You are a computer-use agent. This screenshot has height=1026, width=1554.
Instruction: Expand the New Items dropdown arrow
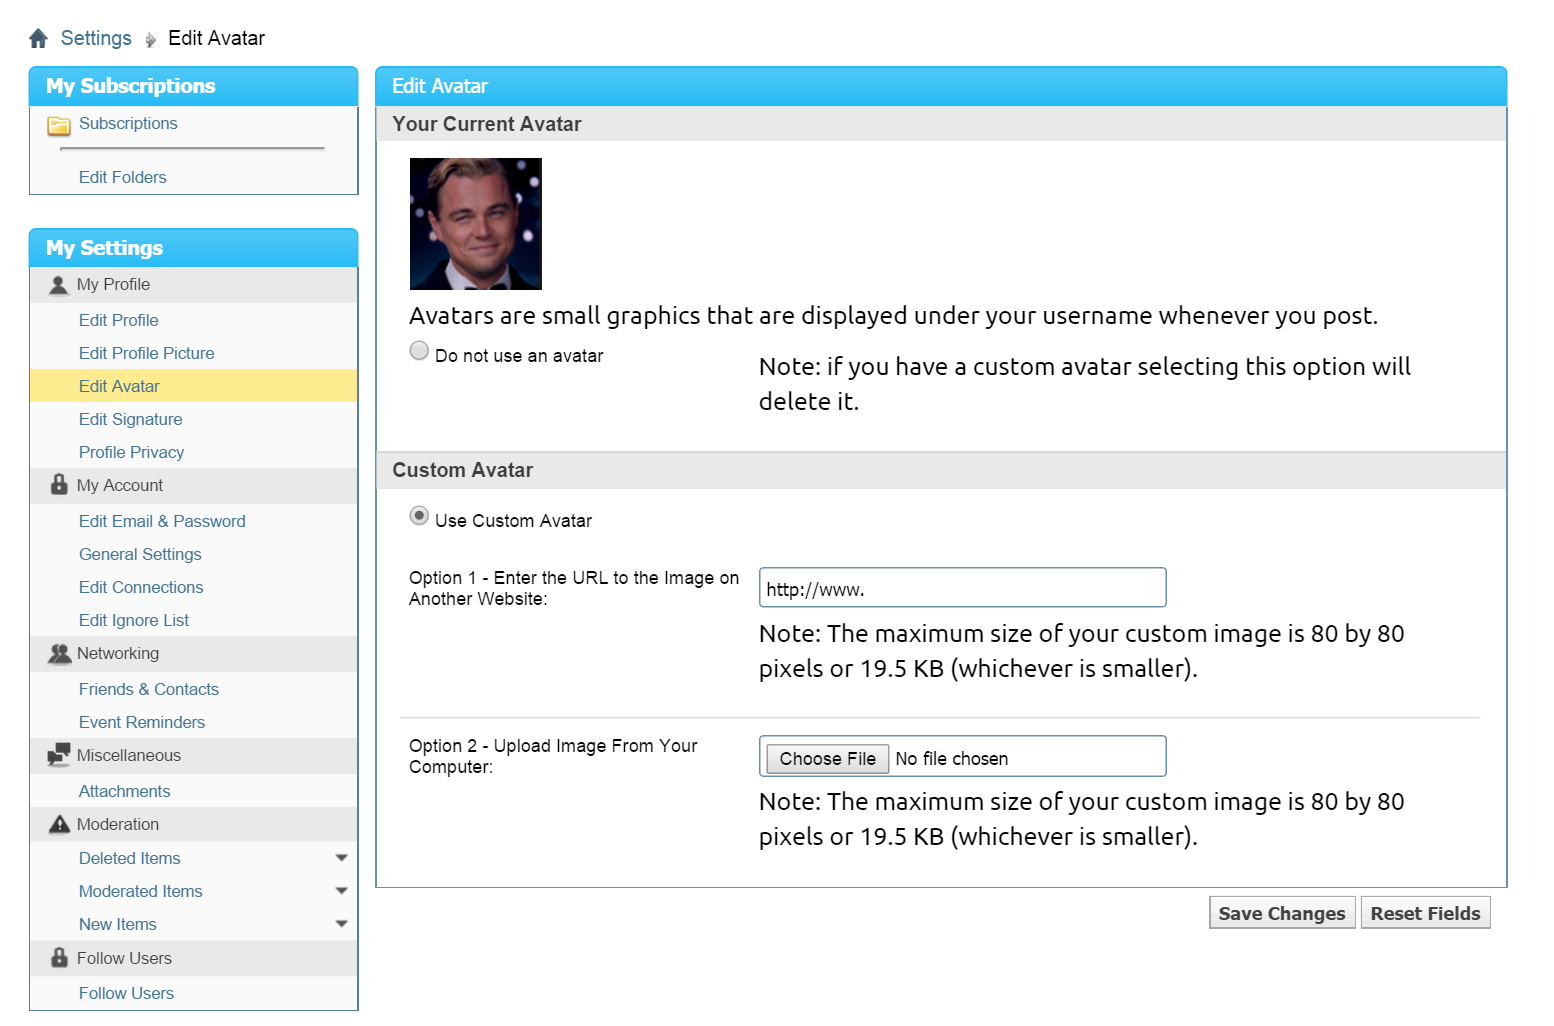(341, 924)
